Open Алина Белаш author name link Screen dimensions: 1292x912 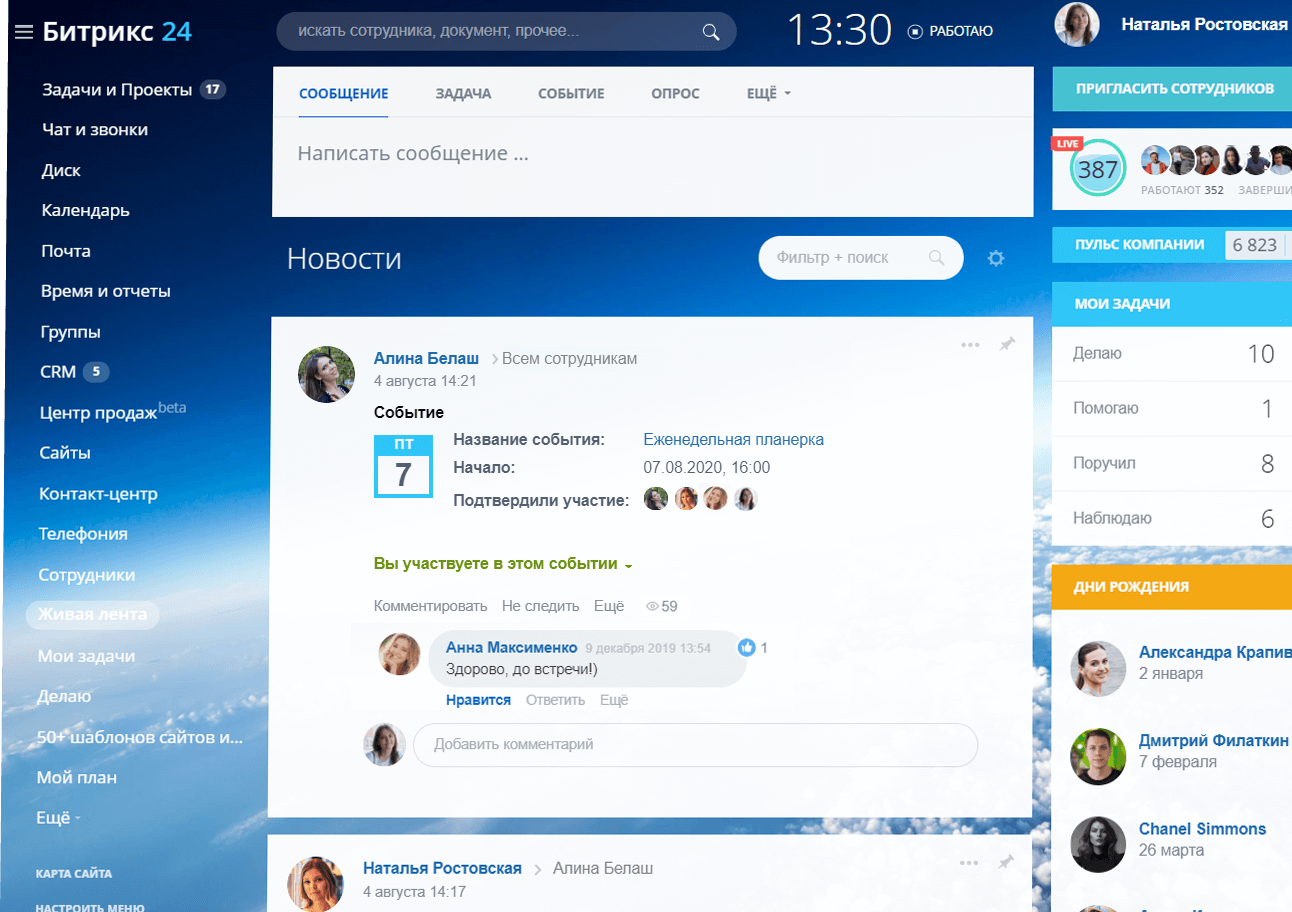426,358
